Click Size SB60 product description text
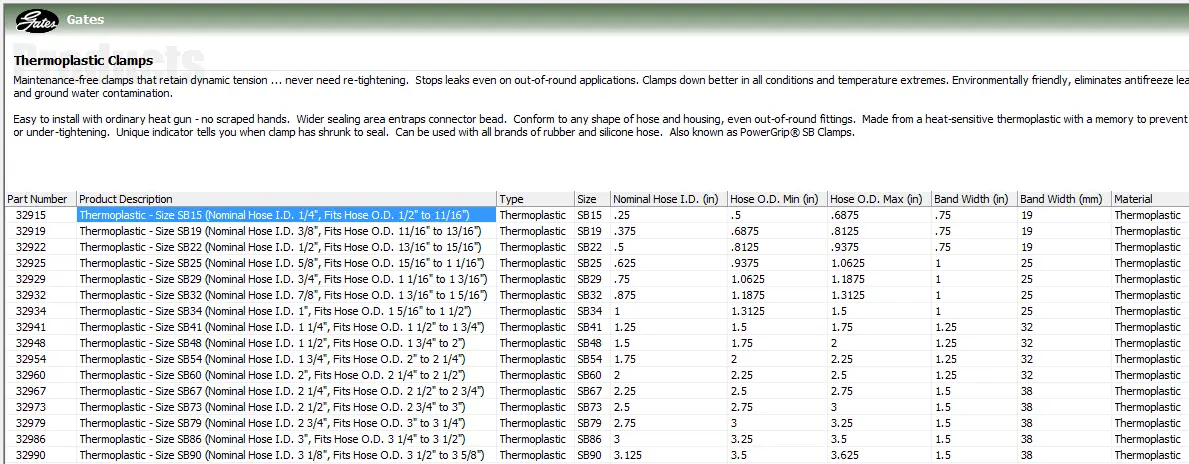Viewport: 1189px width, 464px height. 270,375
